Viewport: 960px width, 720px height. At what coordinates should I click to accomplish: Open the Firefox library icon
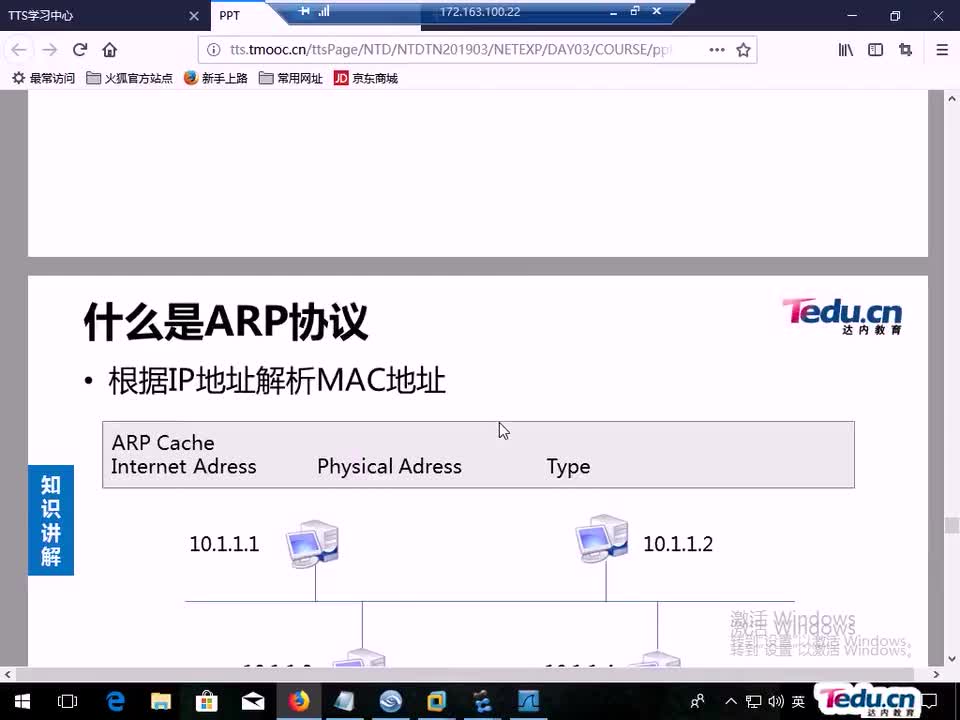click(846, 50)
